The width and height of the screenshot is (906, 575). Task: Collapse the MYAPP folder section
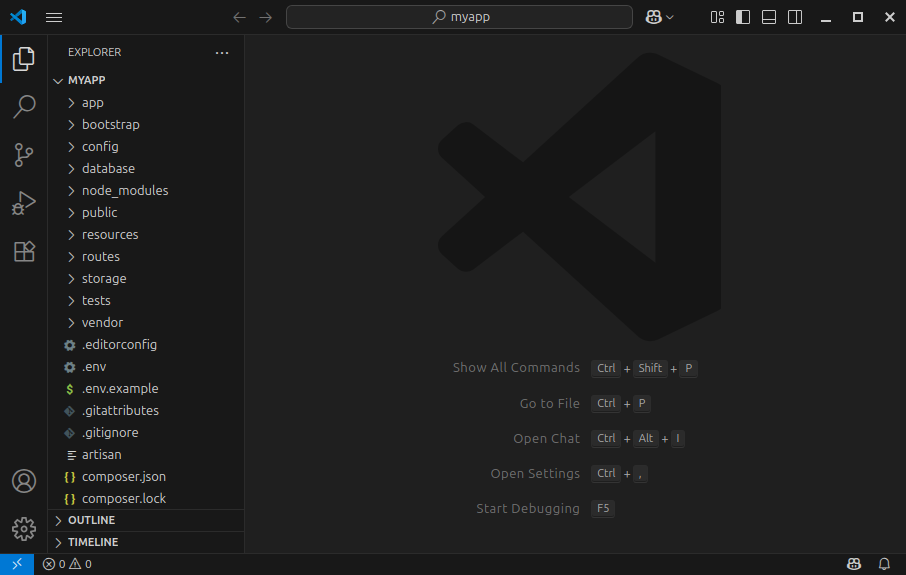click(x=146, y=80)
